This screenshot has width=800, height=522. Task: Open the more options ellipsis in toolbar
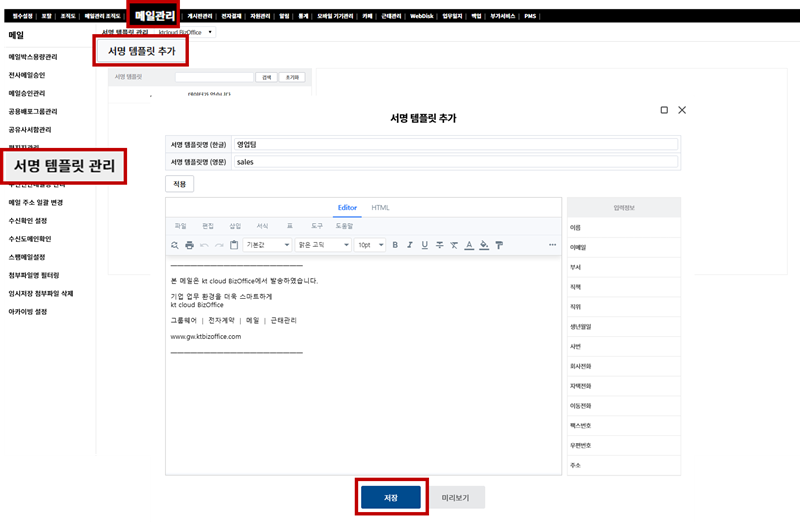(x=553, y=245)
